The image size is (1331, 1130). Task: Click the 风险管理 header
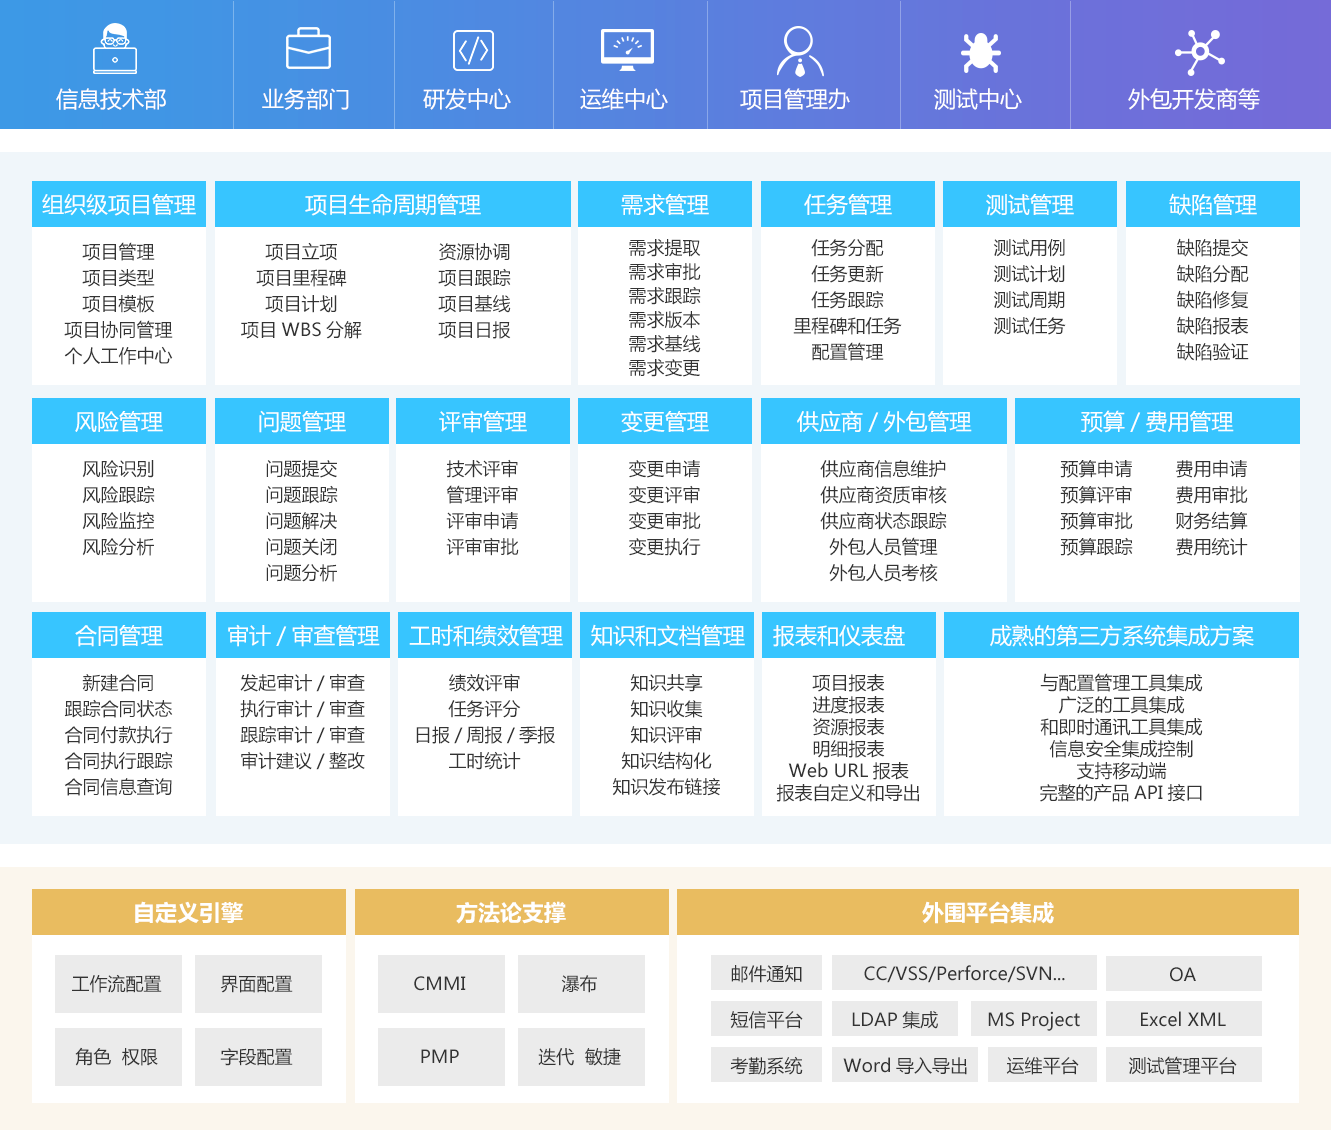coord(119,421)
